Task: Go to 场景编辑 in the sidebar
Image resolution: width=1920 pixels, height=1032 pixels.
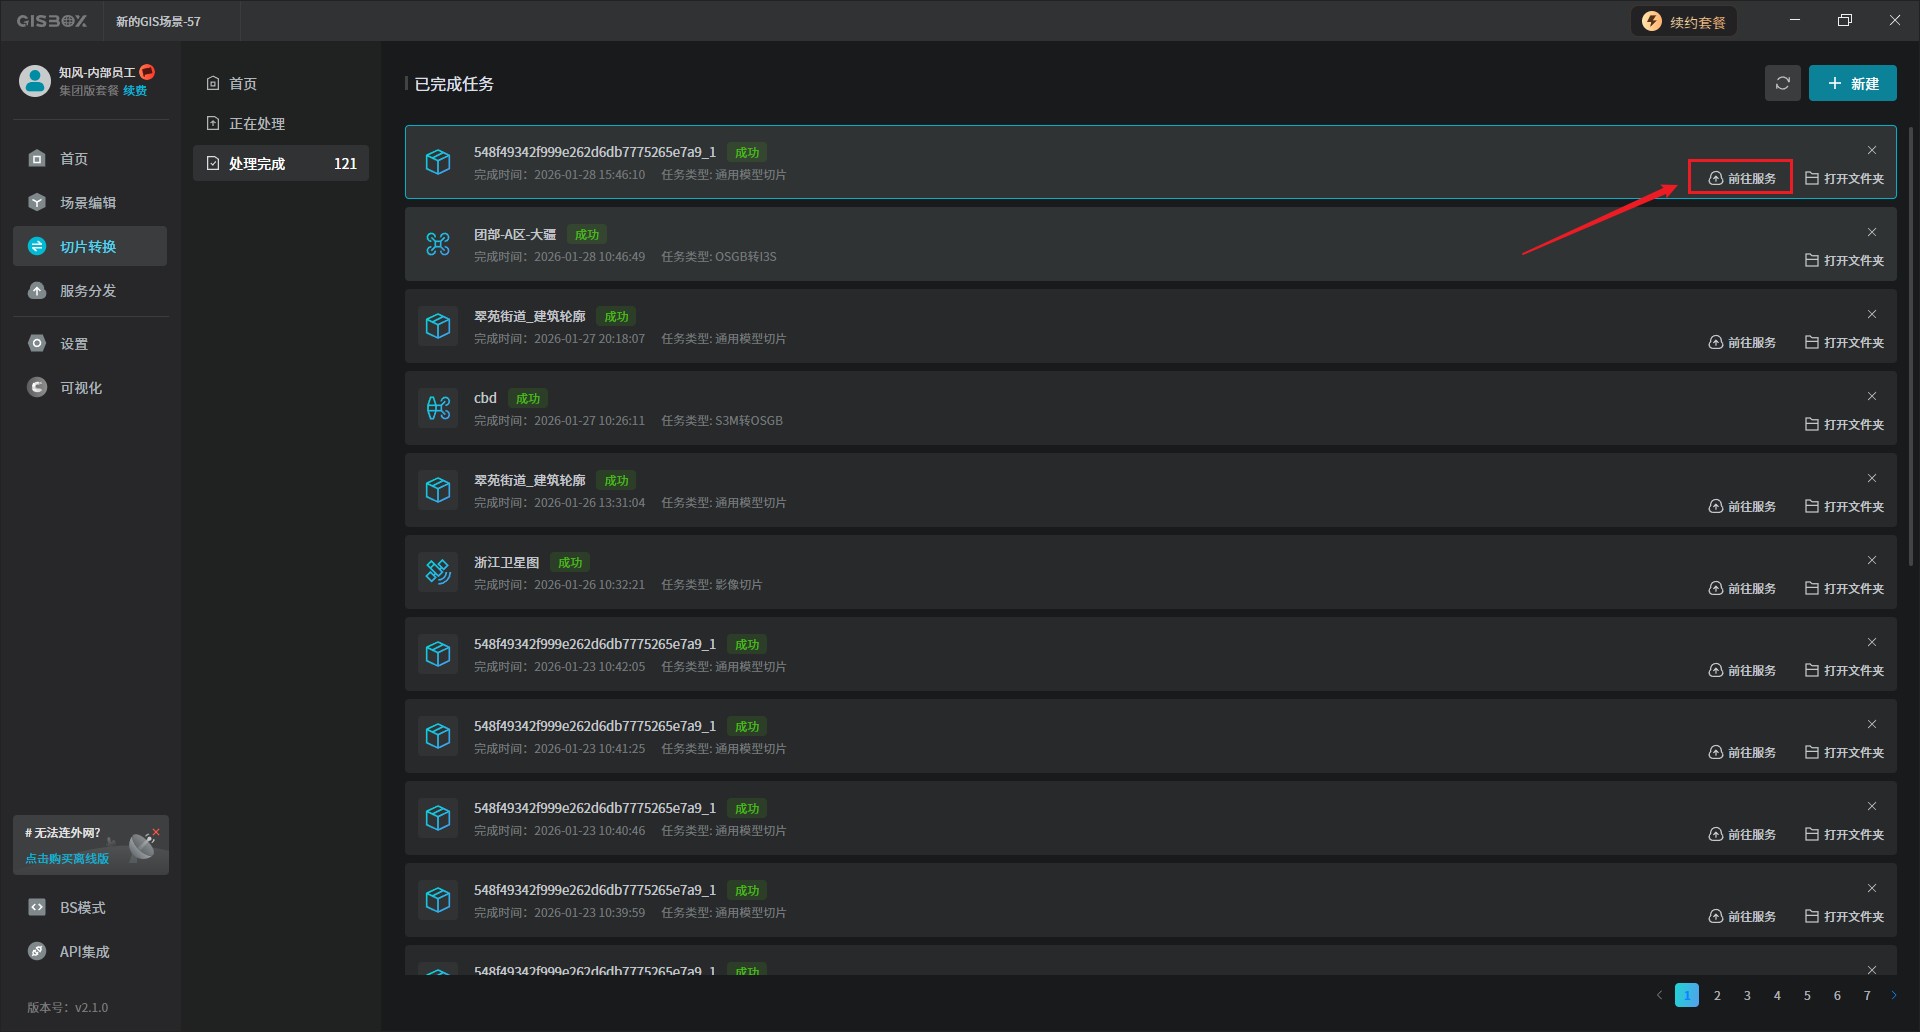Action: tap(89, 203)
